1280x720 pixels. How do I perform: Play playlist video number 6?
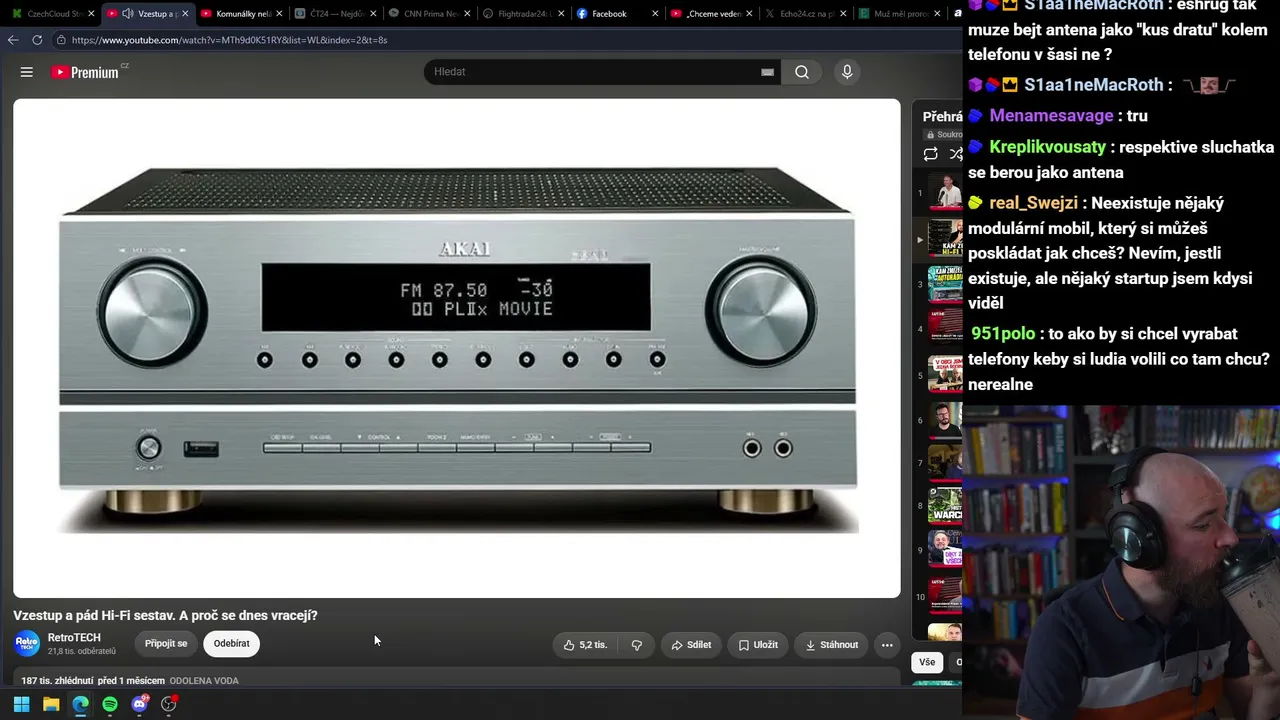945,420
